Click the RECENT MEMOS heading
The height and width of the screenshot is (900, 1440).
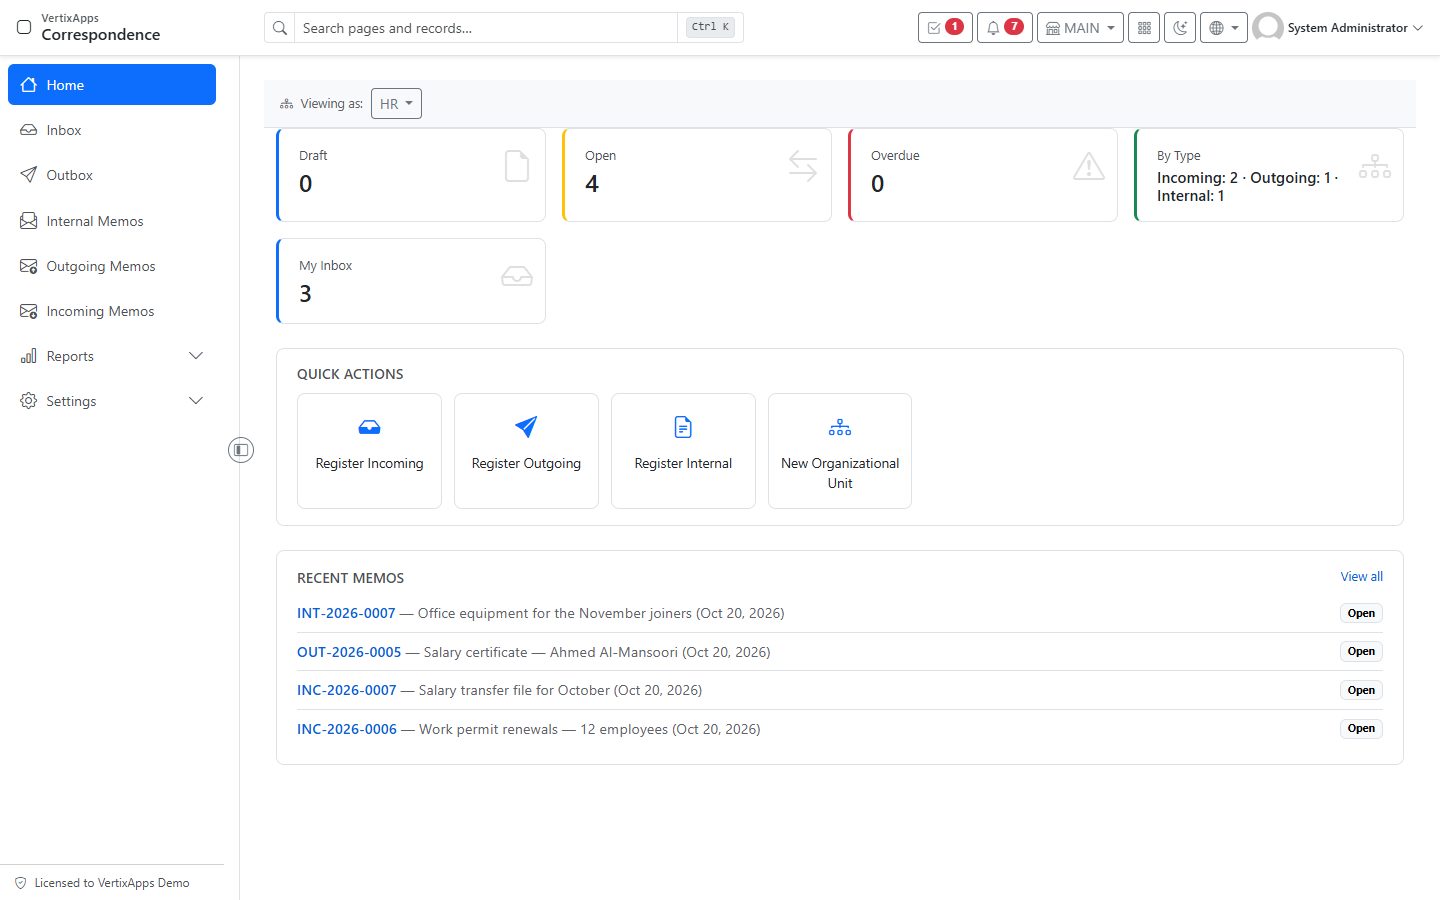pyautogui.click(x=350, y=578)
